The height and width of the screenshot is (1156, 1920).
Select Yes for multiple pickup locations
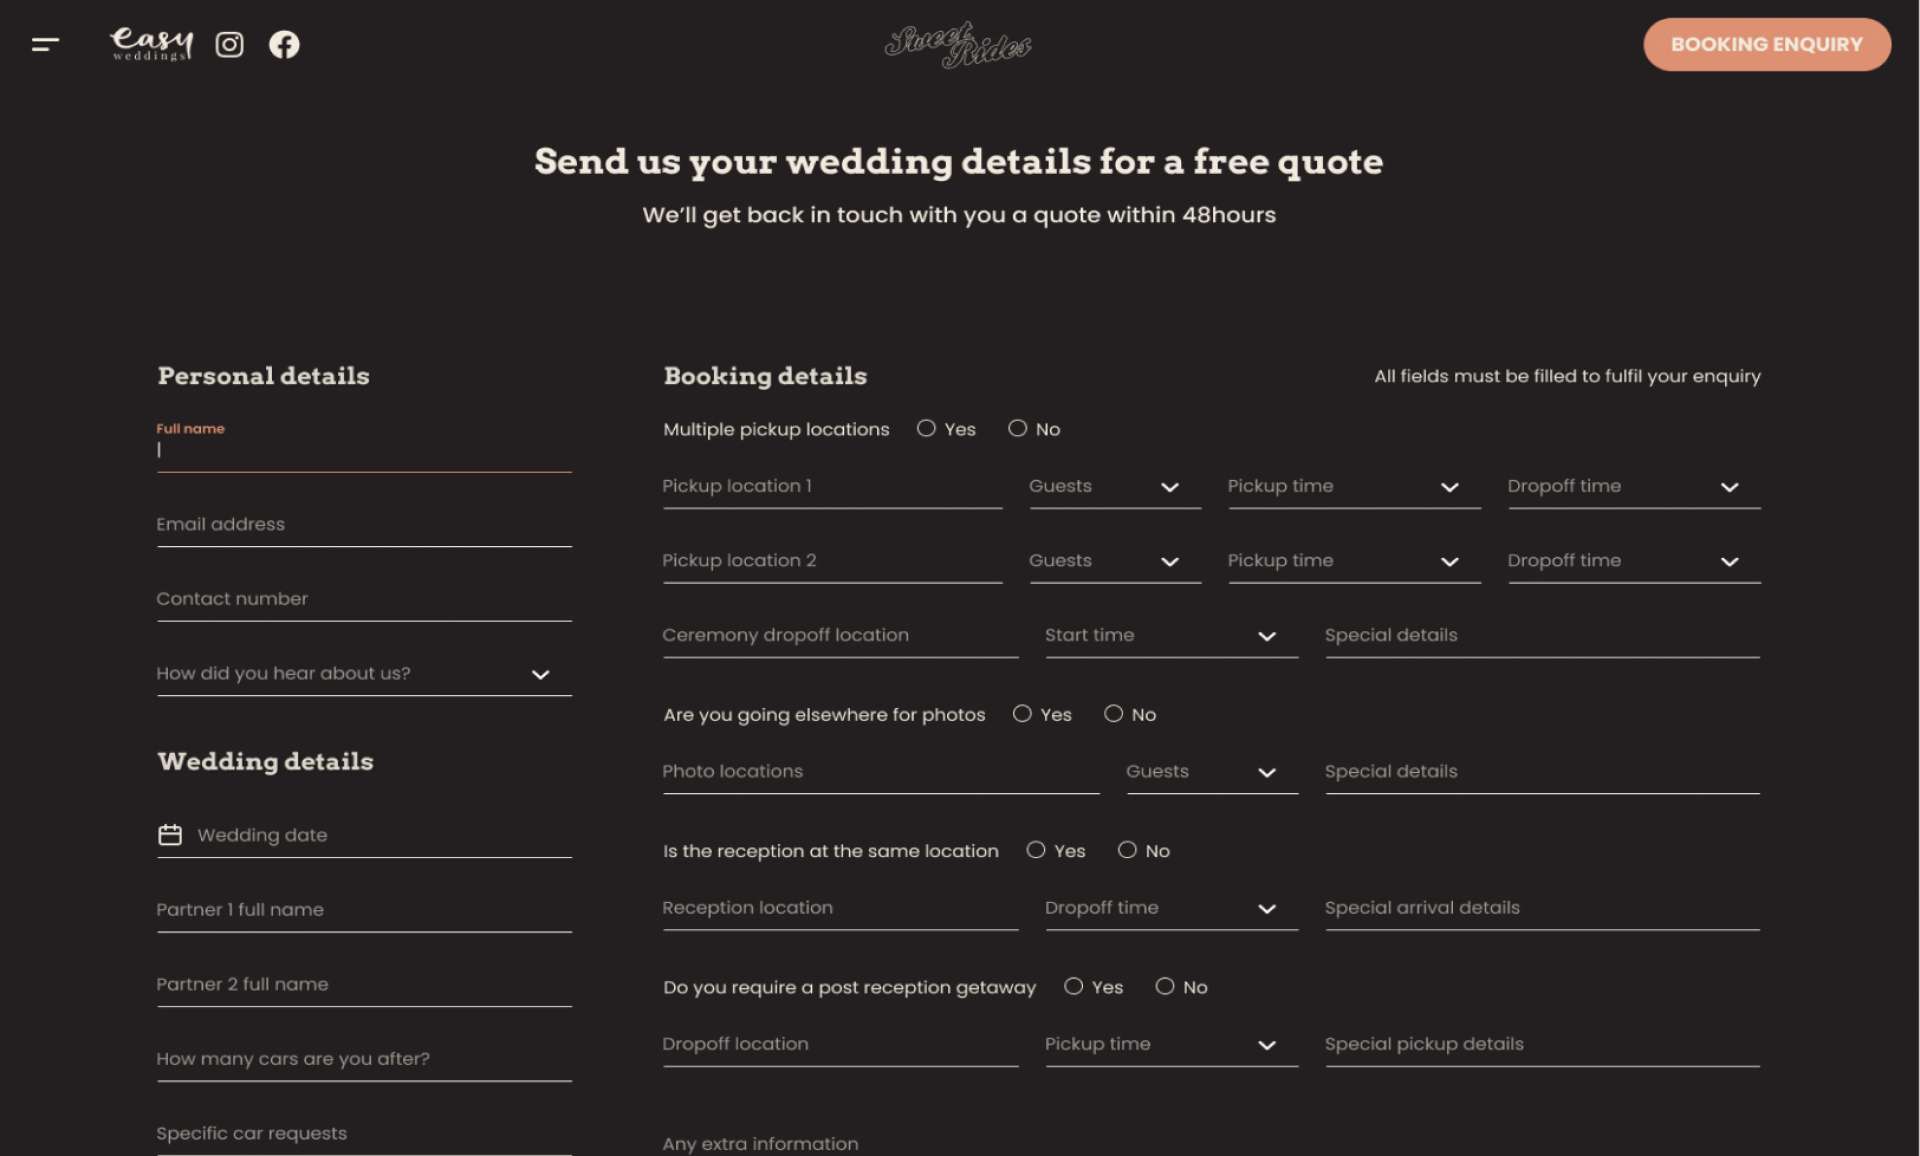pyautogui.click(x=926, y=428)
